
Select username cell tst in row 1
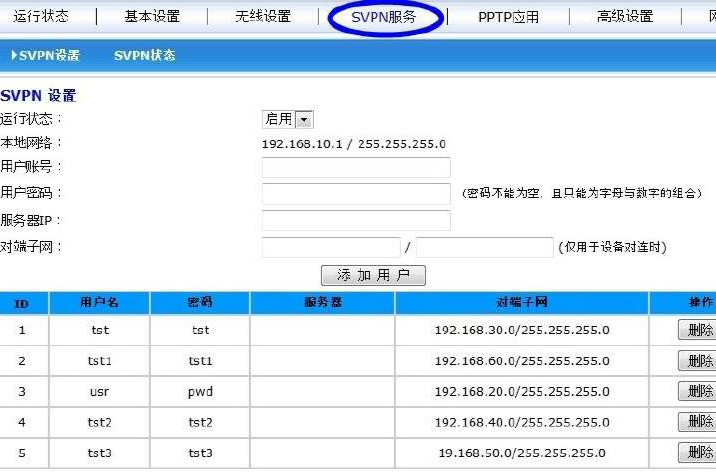click(100, 330)
